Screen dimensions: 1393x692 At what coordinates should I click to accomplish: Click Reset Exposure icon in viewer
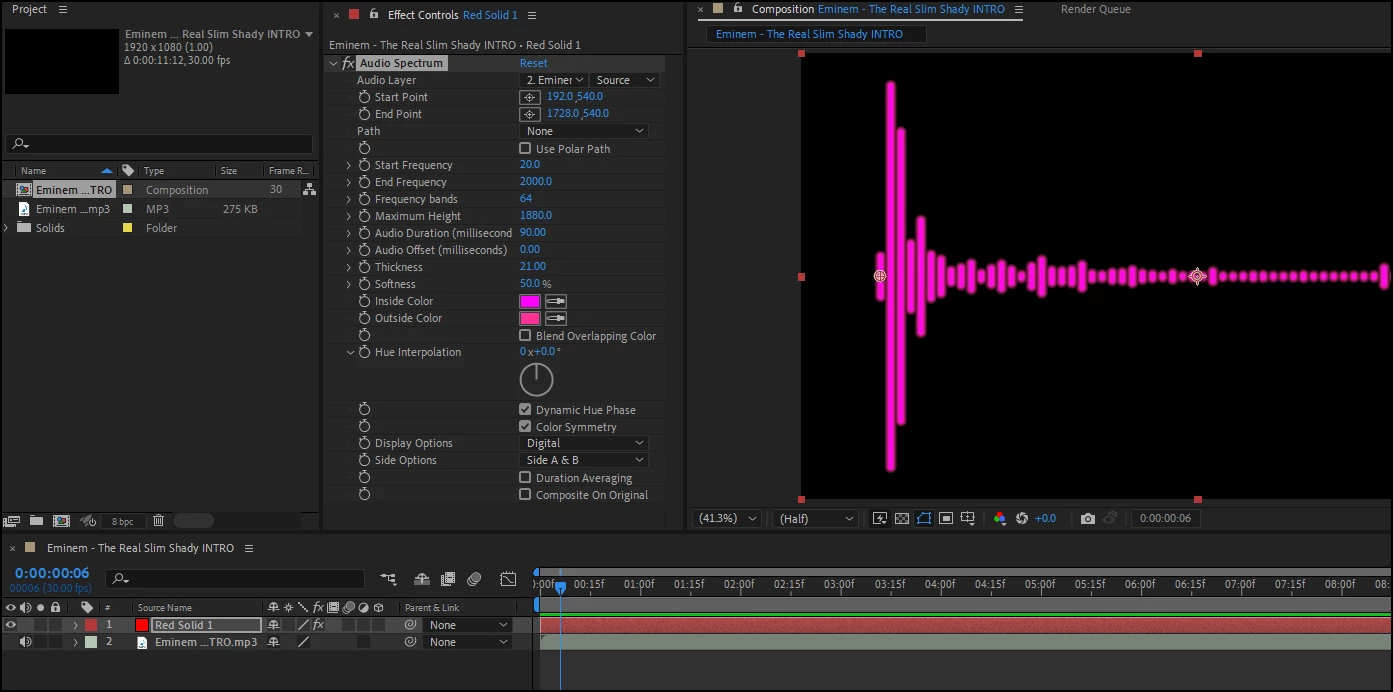[1022, 518]
